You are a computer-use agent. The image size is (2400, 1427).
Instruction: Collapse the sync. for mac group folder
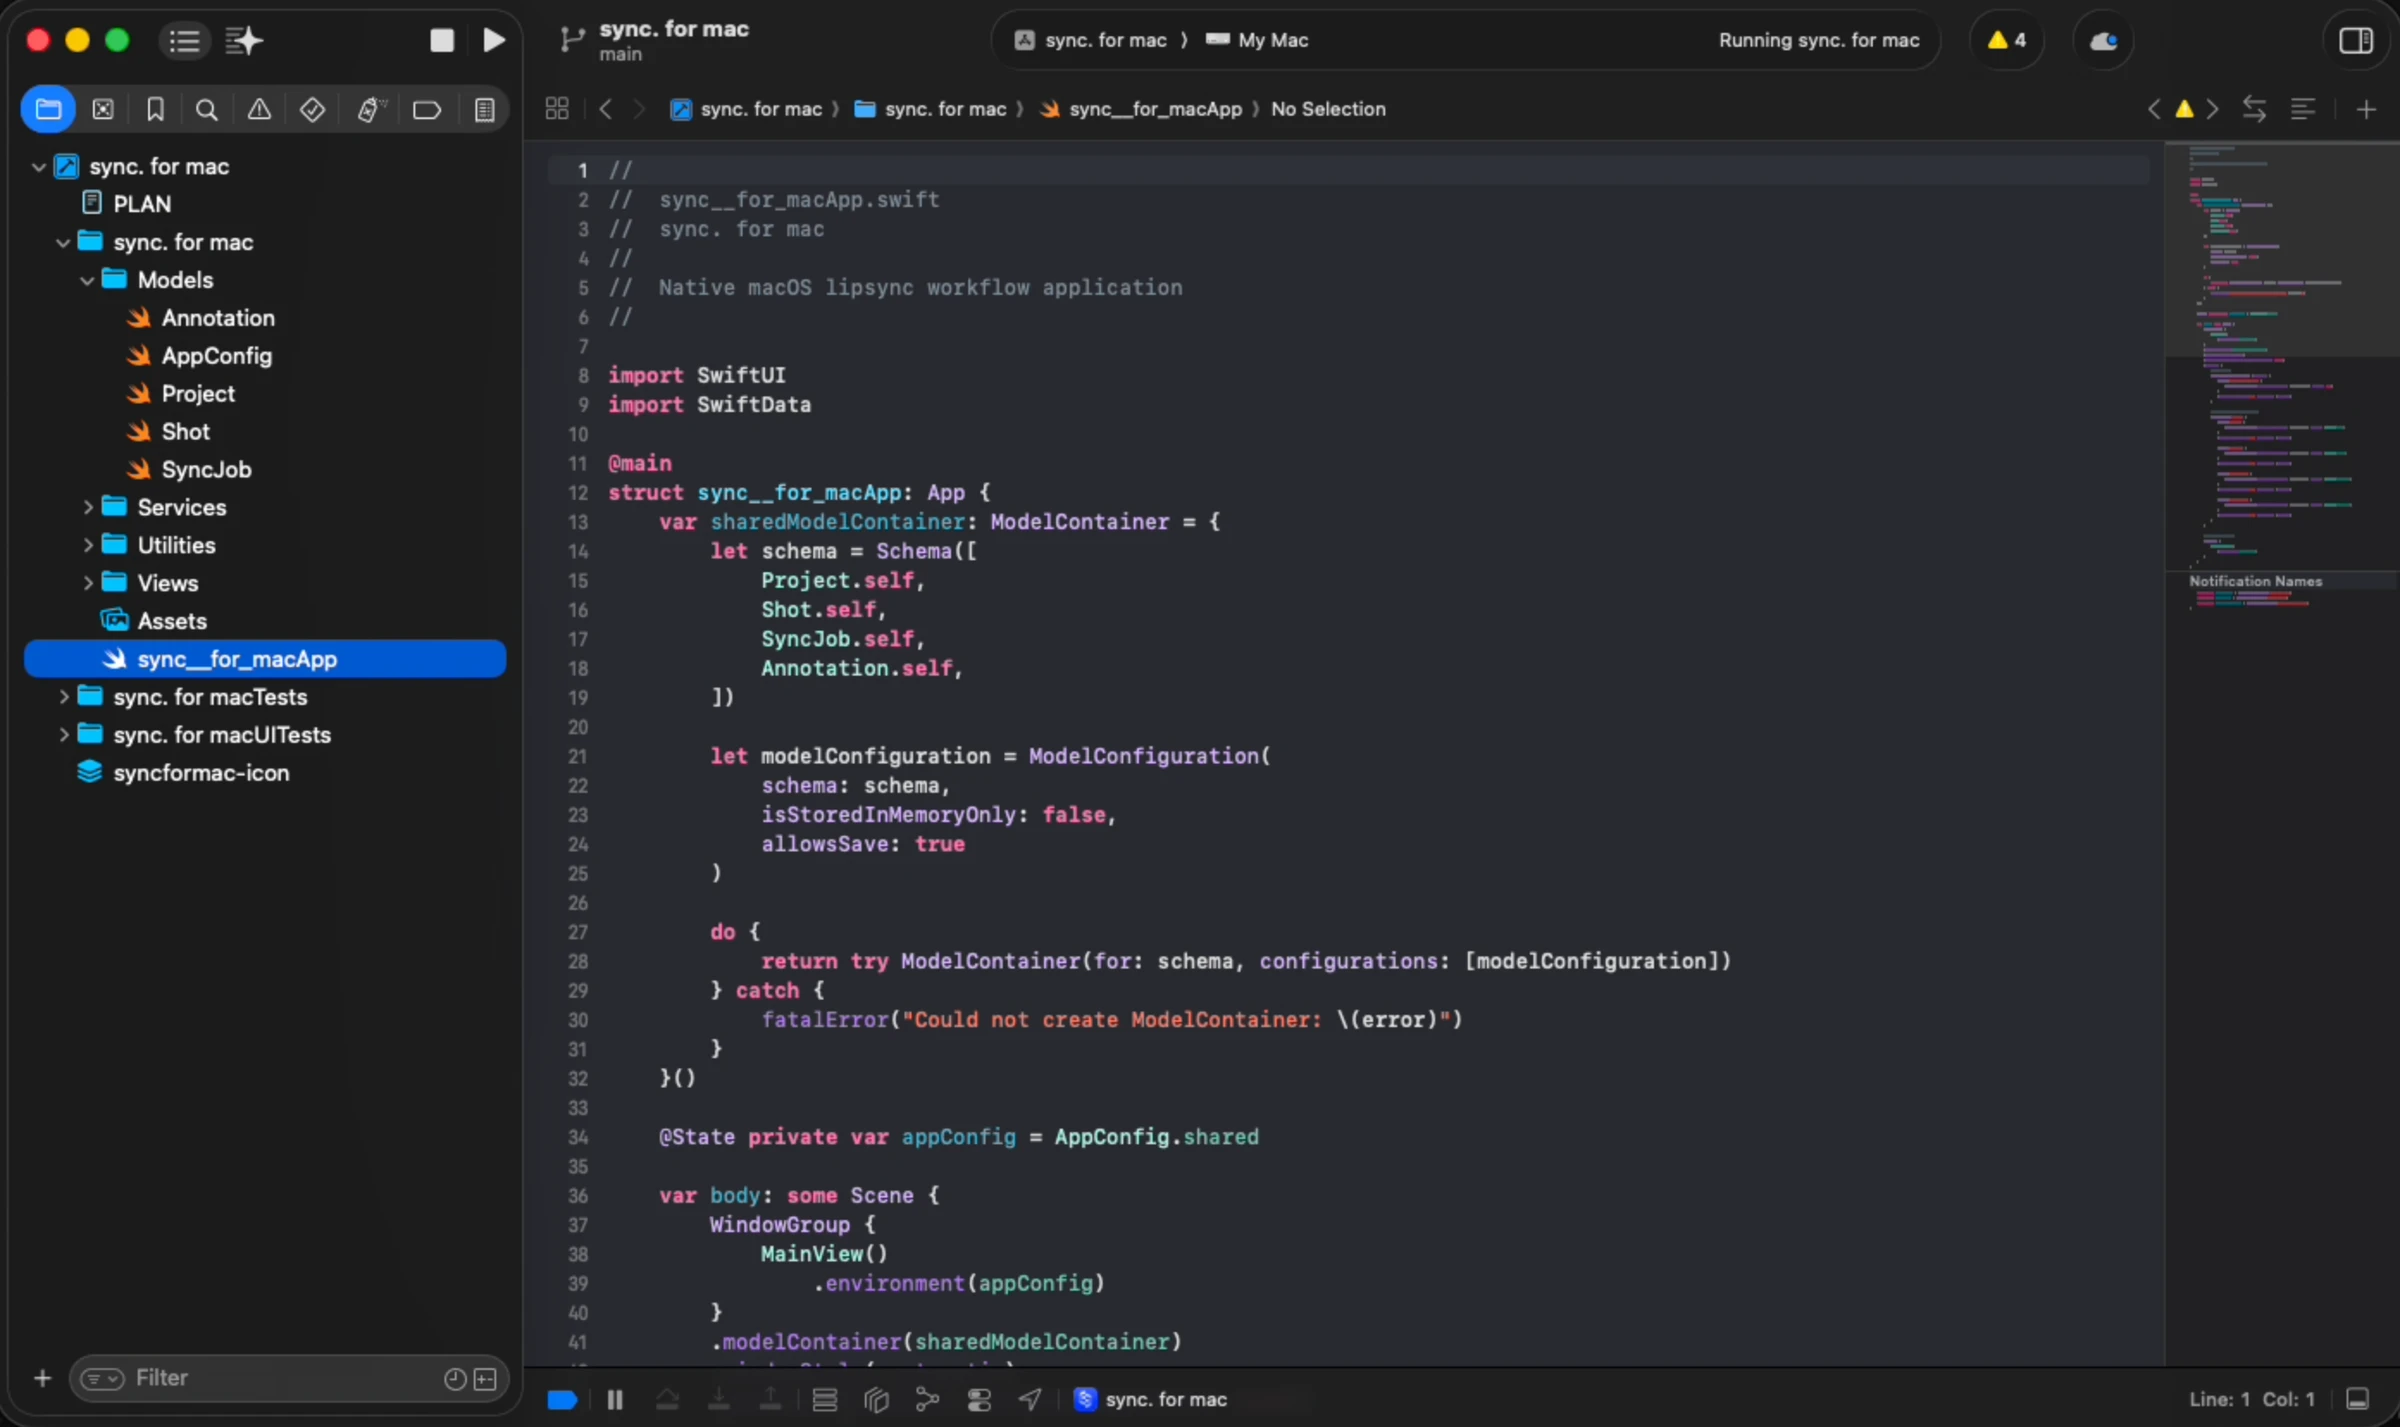62,242
